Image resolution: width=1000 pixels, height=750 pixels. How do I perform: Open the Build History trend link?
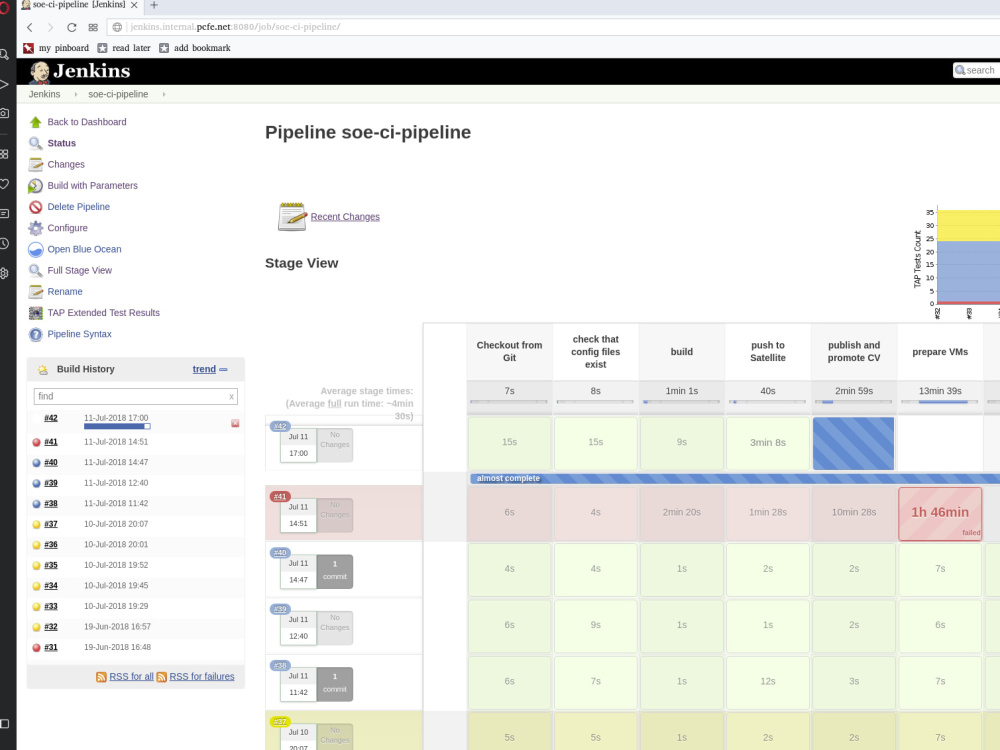click(204, 369)
